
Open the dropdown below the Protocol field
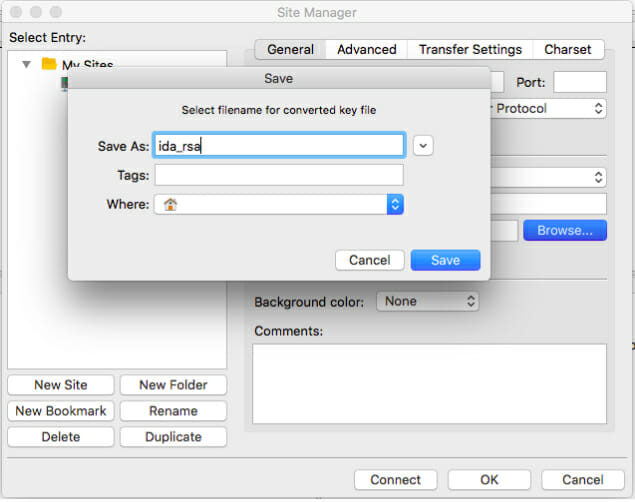click(x=548, y=177)
